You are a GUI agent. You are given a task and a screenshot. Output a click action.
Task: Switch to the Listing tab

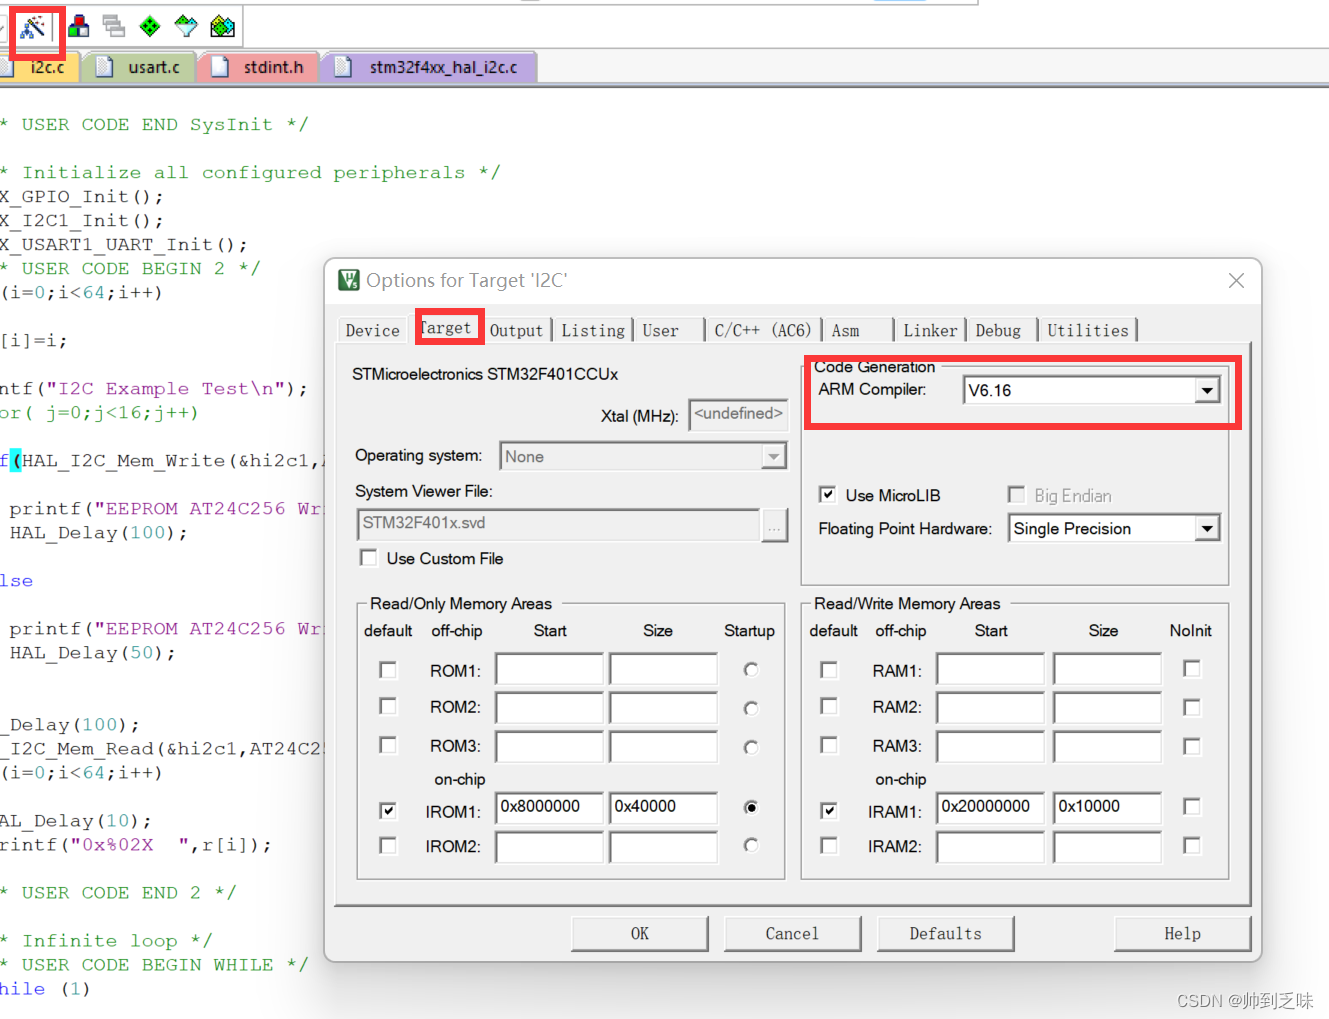[593, 330]
